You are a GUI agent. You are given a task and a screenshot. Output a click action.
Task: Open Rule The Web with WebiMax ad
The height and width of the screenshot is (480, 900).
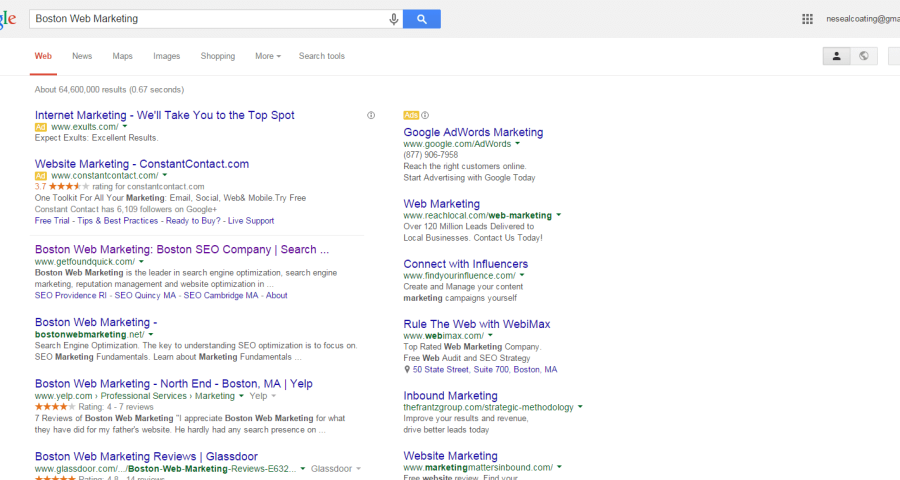click(476, 324)
